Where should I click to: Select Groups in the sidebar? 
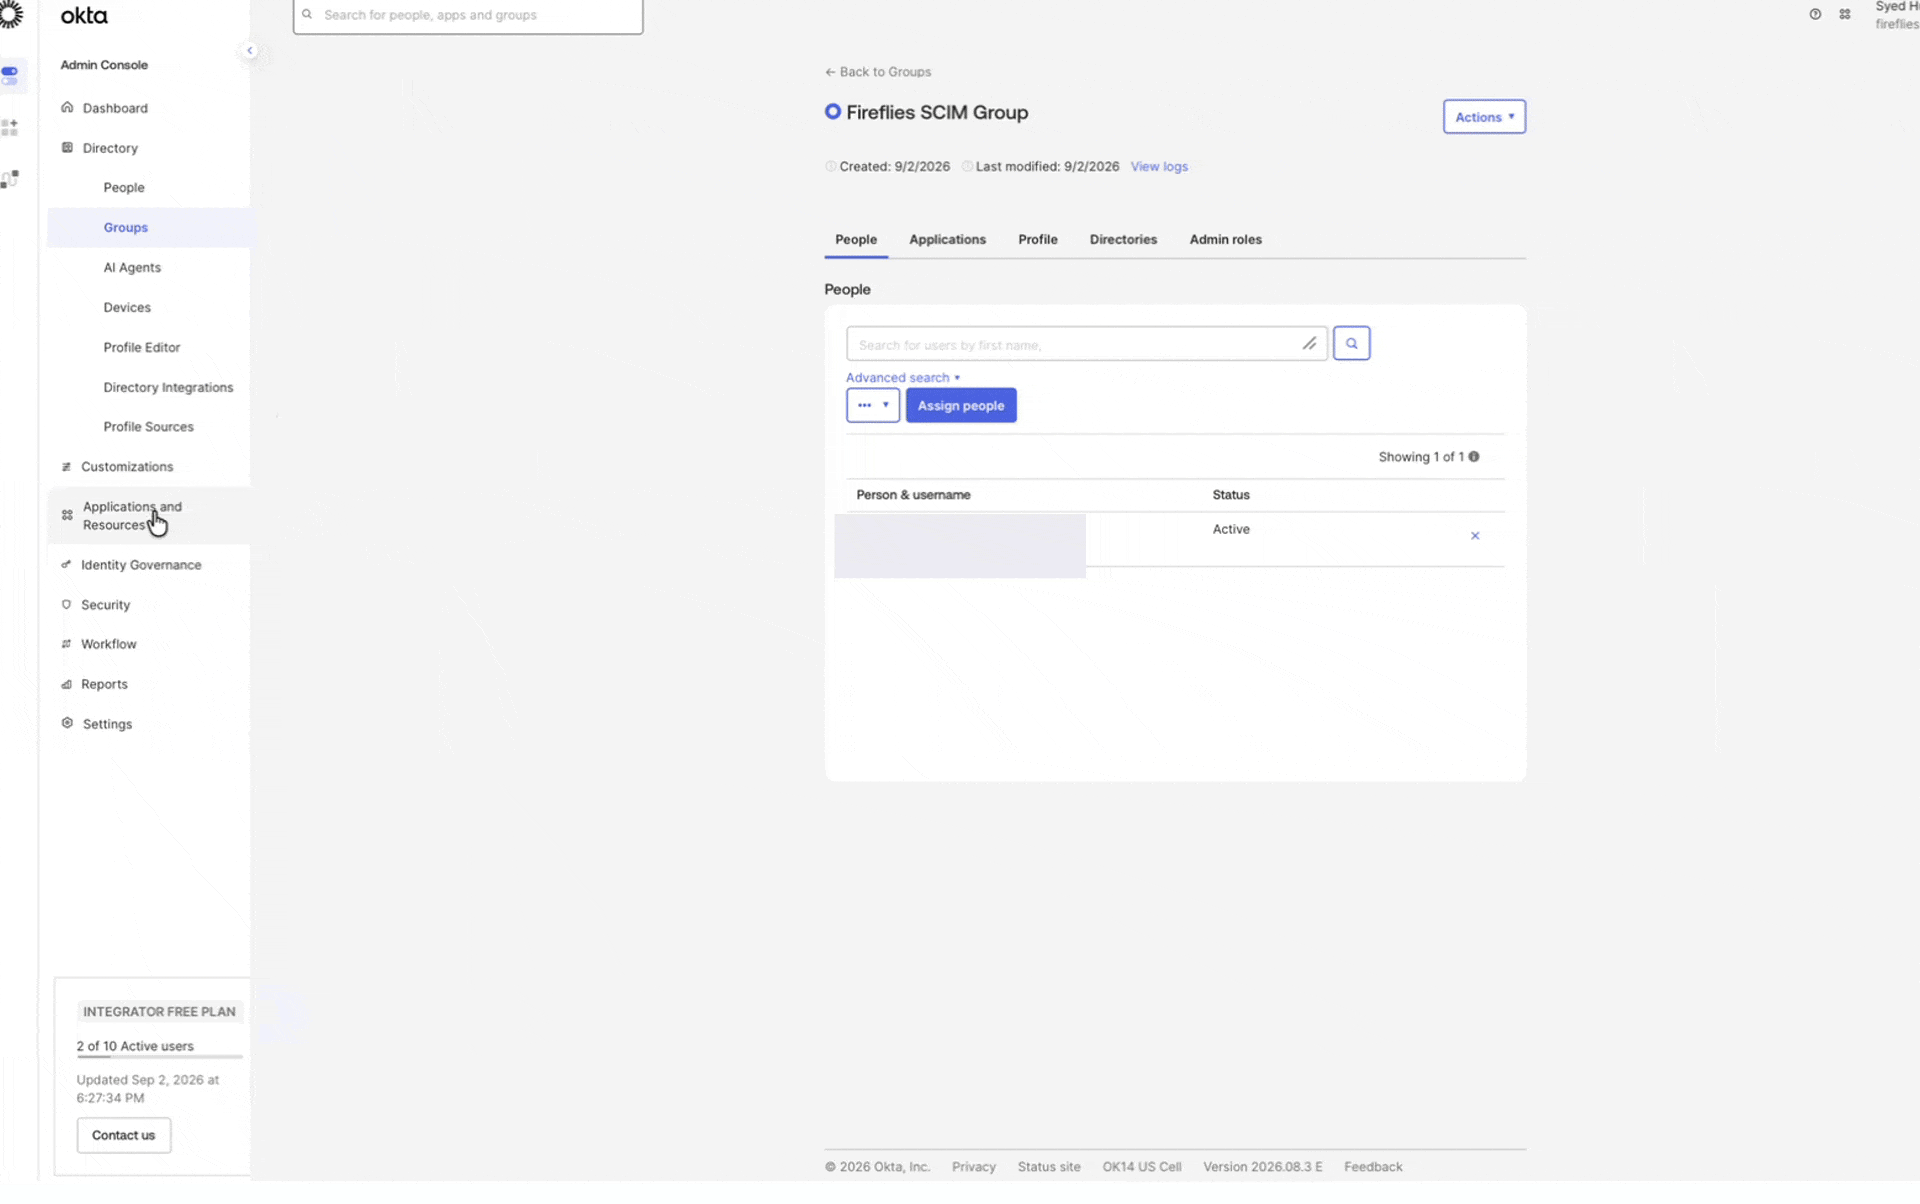click(126, 228)
